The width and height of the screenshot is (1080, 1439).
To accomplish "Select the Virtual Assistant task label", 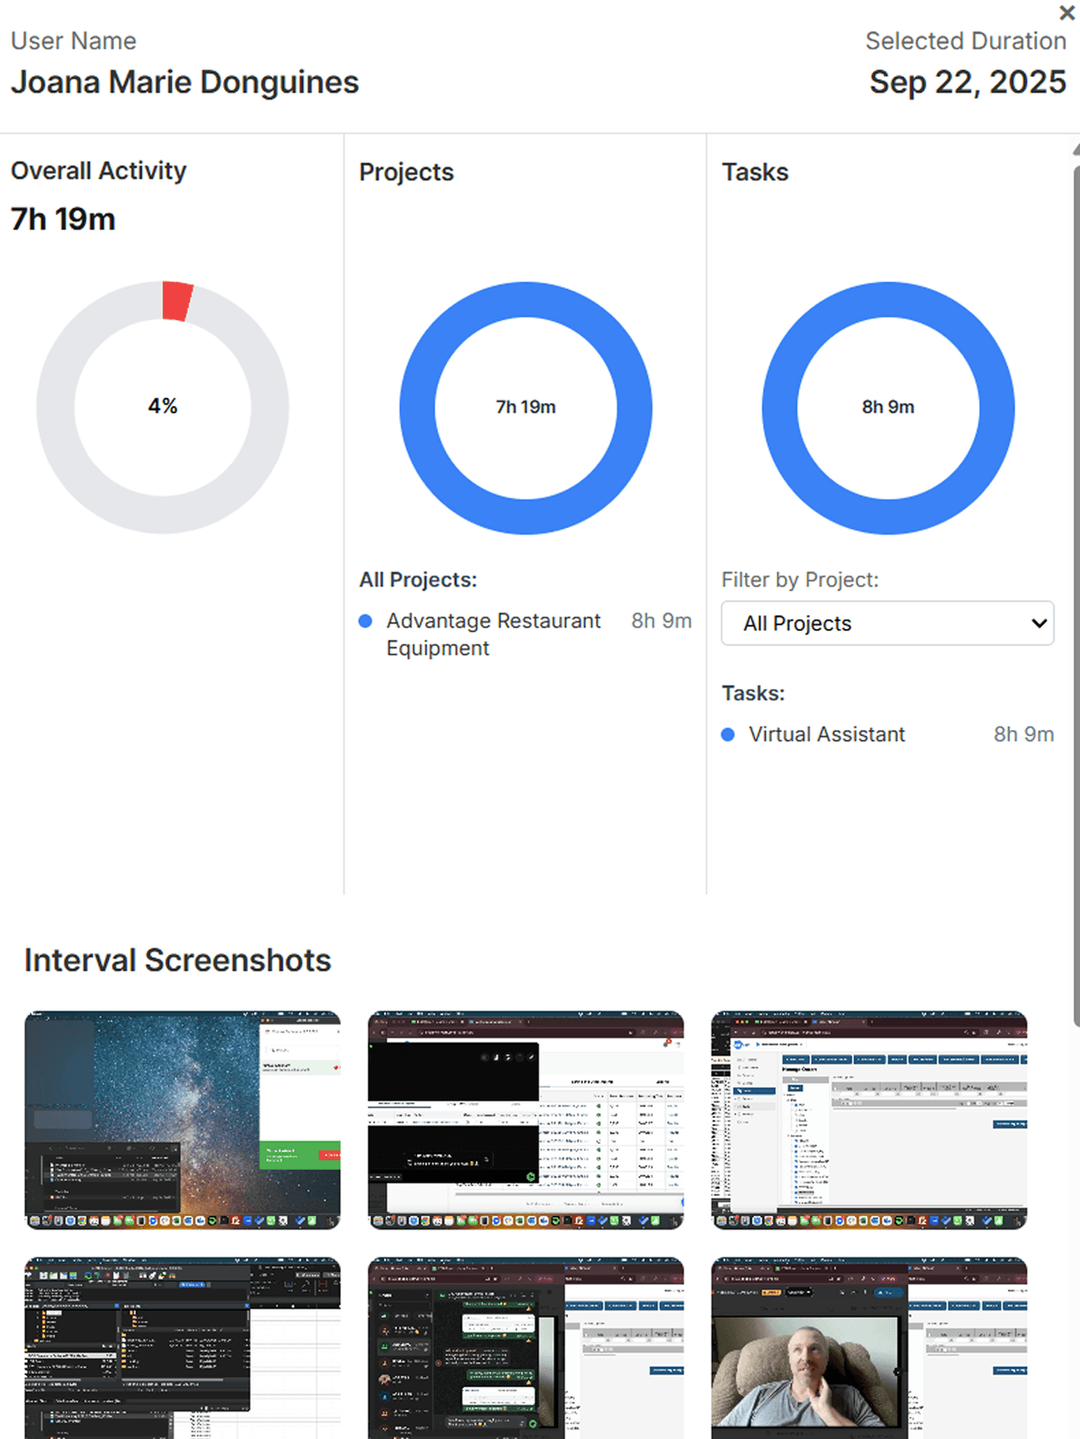I will coord(826,734).
